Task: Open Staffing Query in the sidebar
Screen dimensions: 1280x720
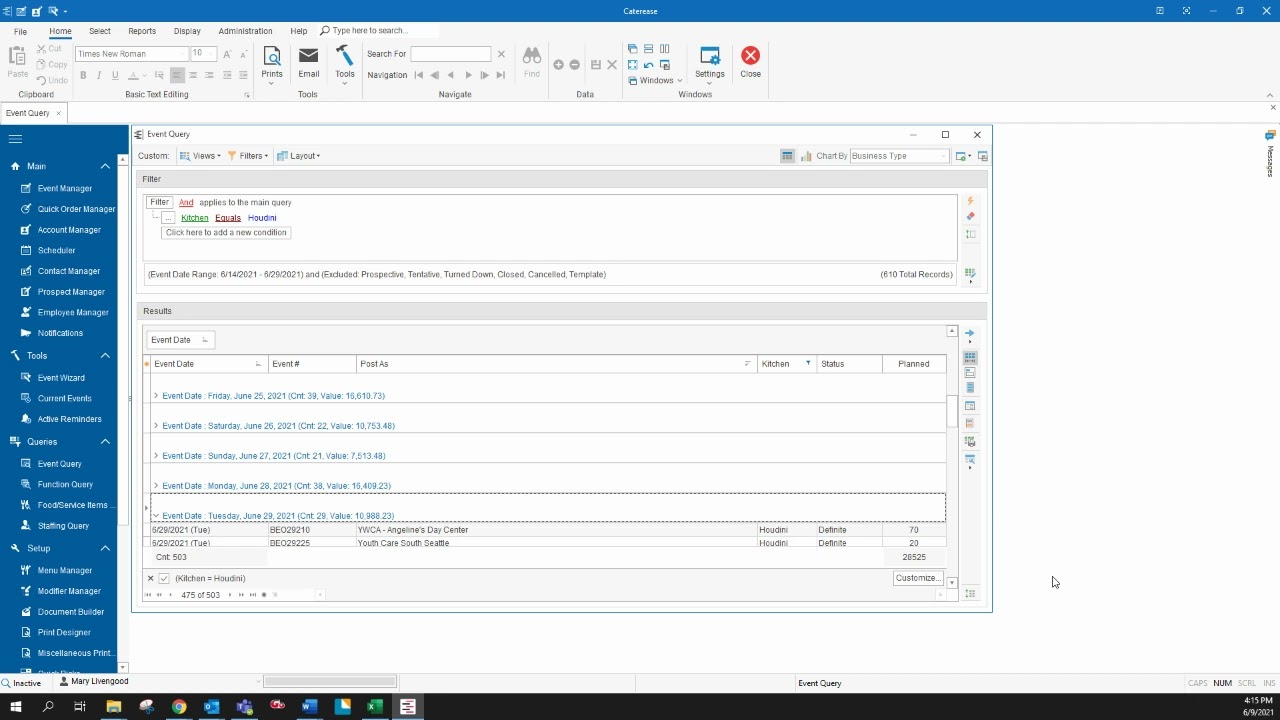Action: click(x=63, y=526)
